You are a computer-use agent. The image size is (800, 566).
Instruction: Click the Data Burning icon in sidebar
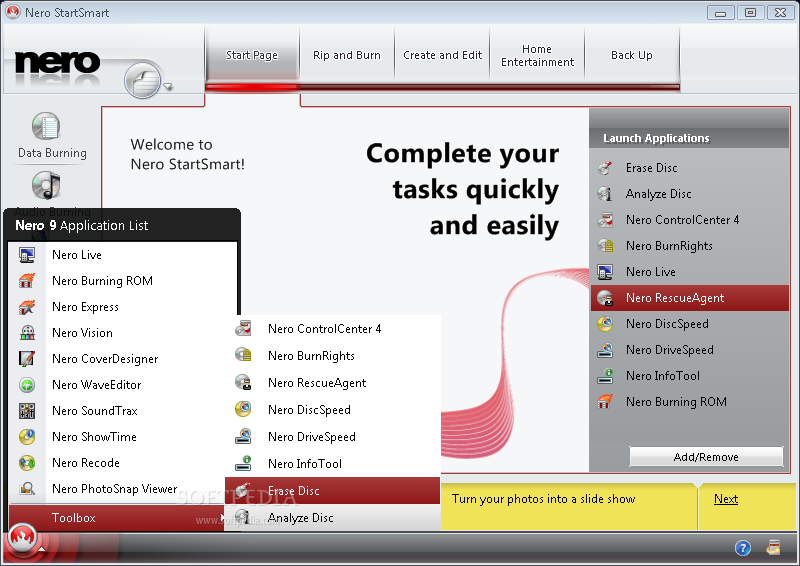tap(47, 128)
